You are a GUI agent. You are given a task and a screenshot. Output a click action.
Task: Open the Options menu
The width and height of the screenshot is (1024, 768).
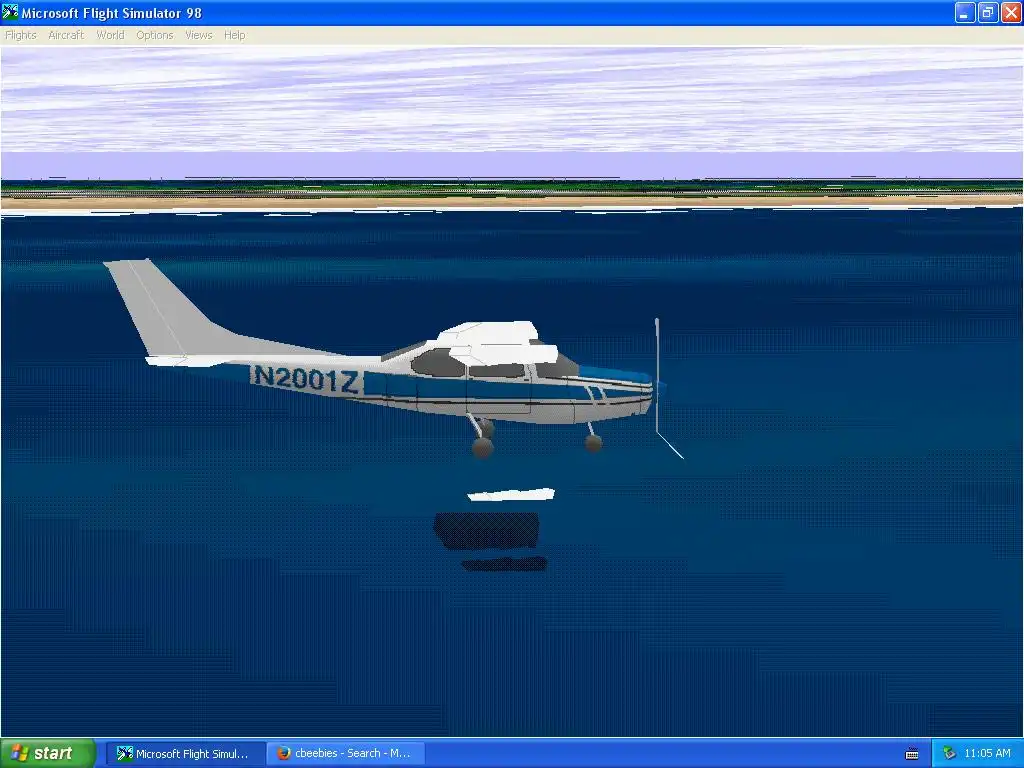[155, 35]
